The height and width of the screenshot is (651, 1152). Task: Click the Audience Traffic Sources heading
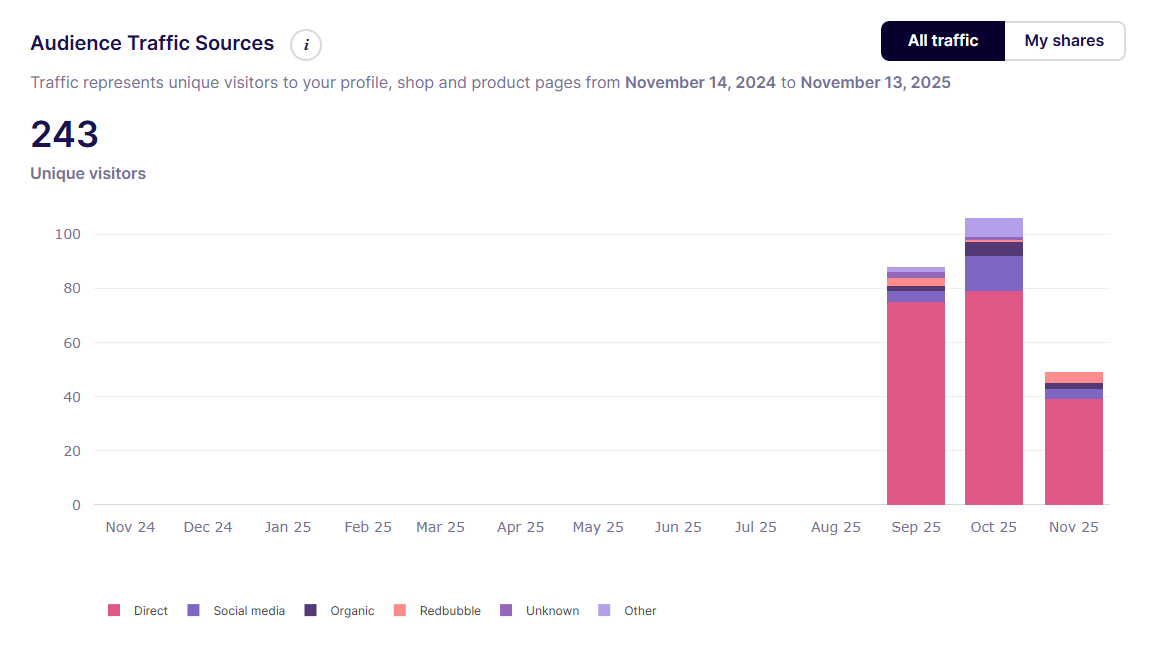152,43
